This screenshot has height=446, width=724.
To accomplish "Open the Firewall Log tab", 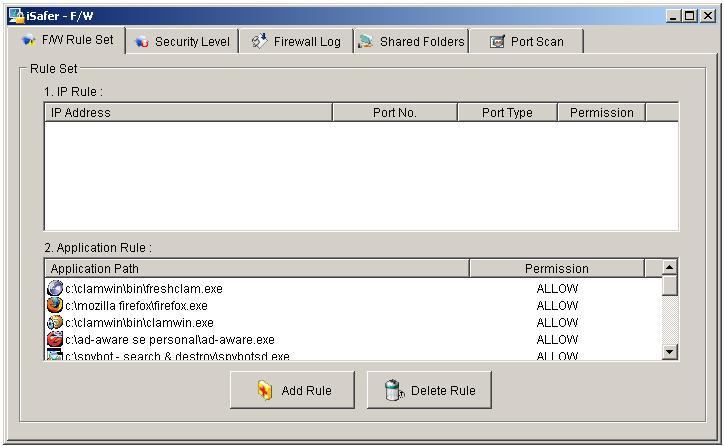I will (296, 42).
